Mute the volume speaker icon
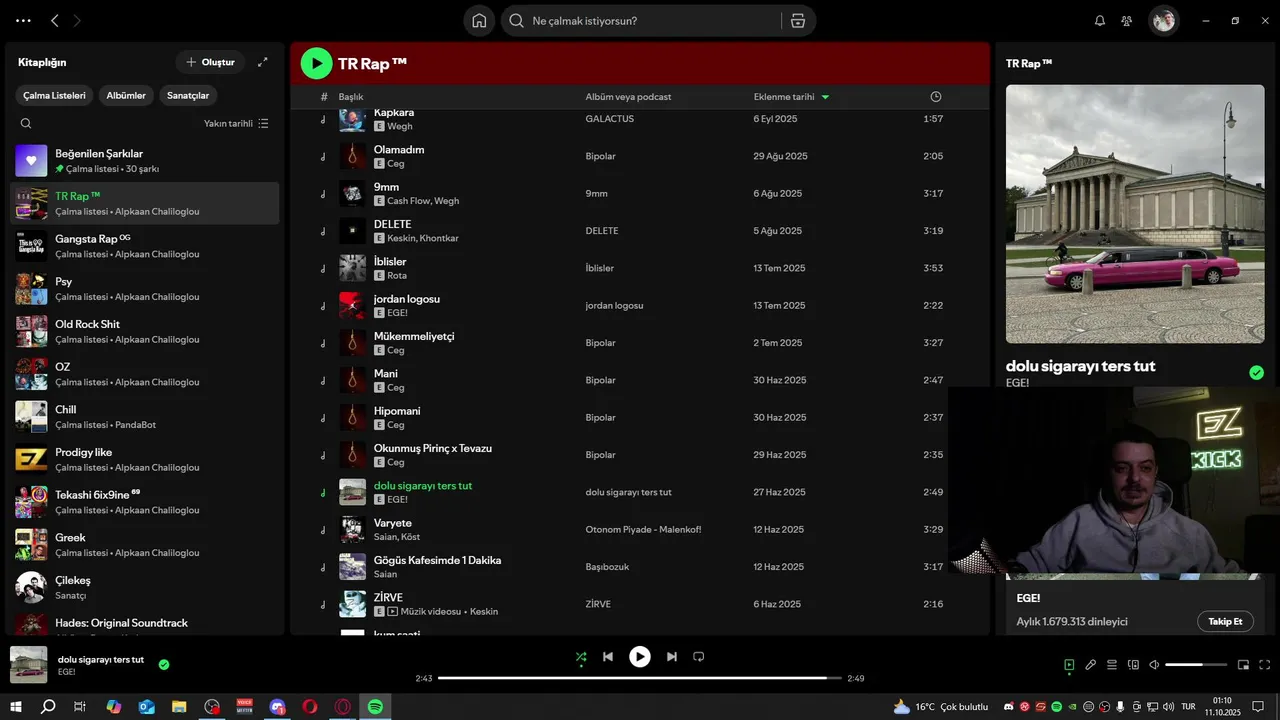Image resolution: width=1280 pixels, height=720 pixels. [x=1154, y=665]
